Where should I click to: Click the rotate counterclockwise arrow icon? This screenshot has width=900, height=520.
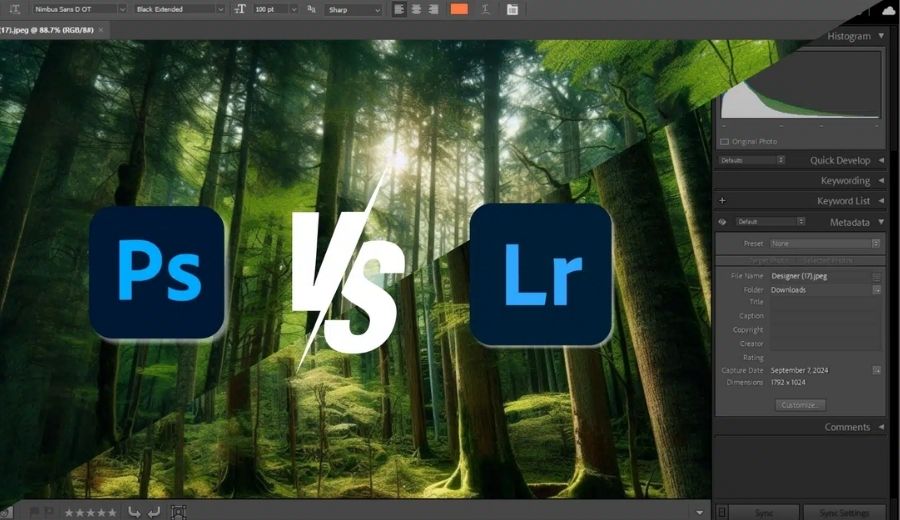click(x=134, y=512)
